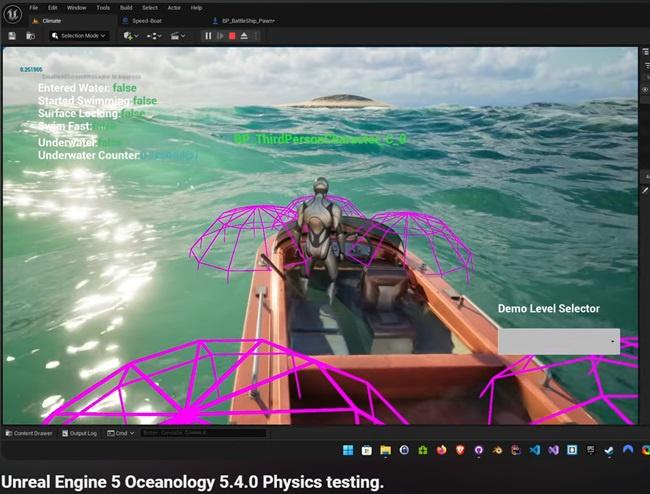
Task: Launch Visual Studio from the taskbar
Action: 553,450
